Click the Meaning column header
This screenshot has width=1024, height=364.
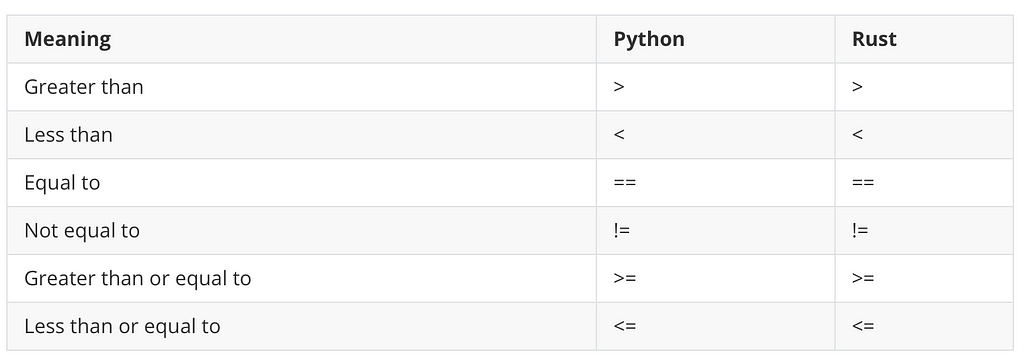click(67, 39)
